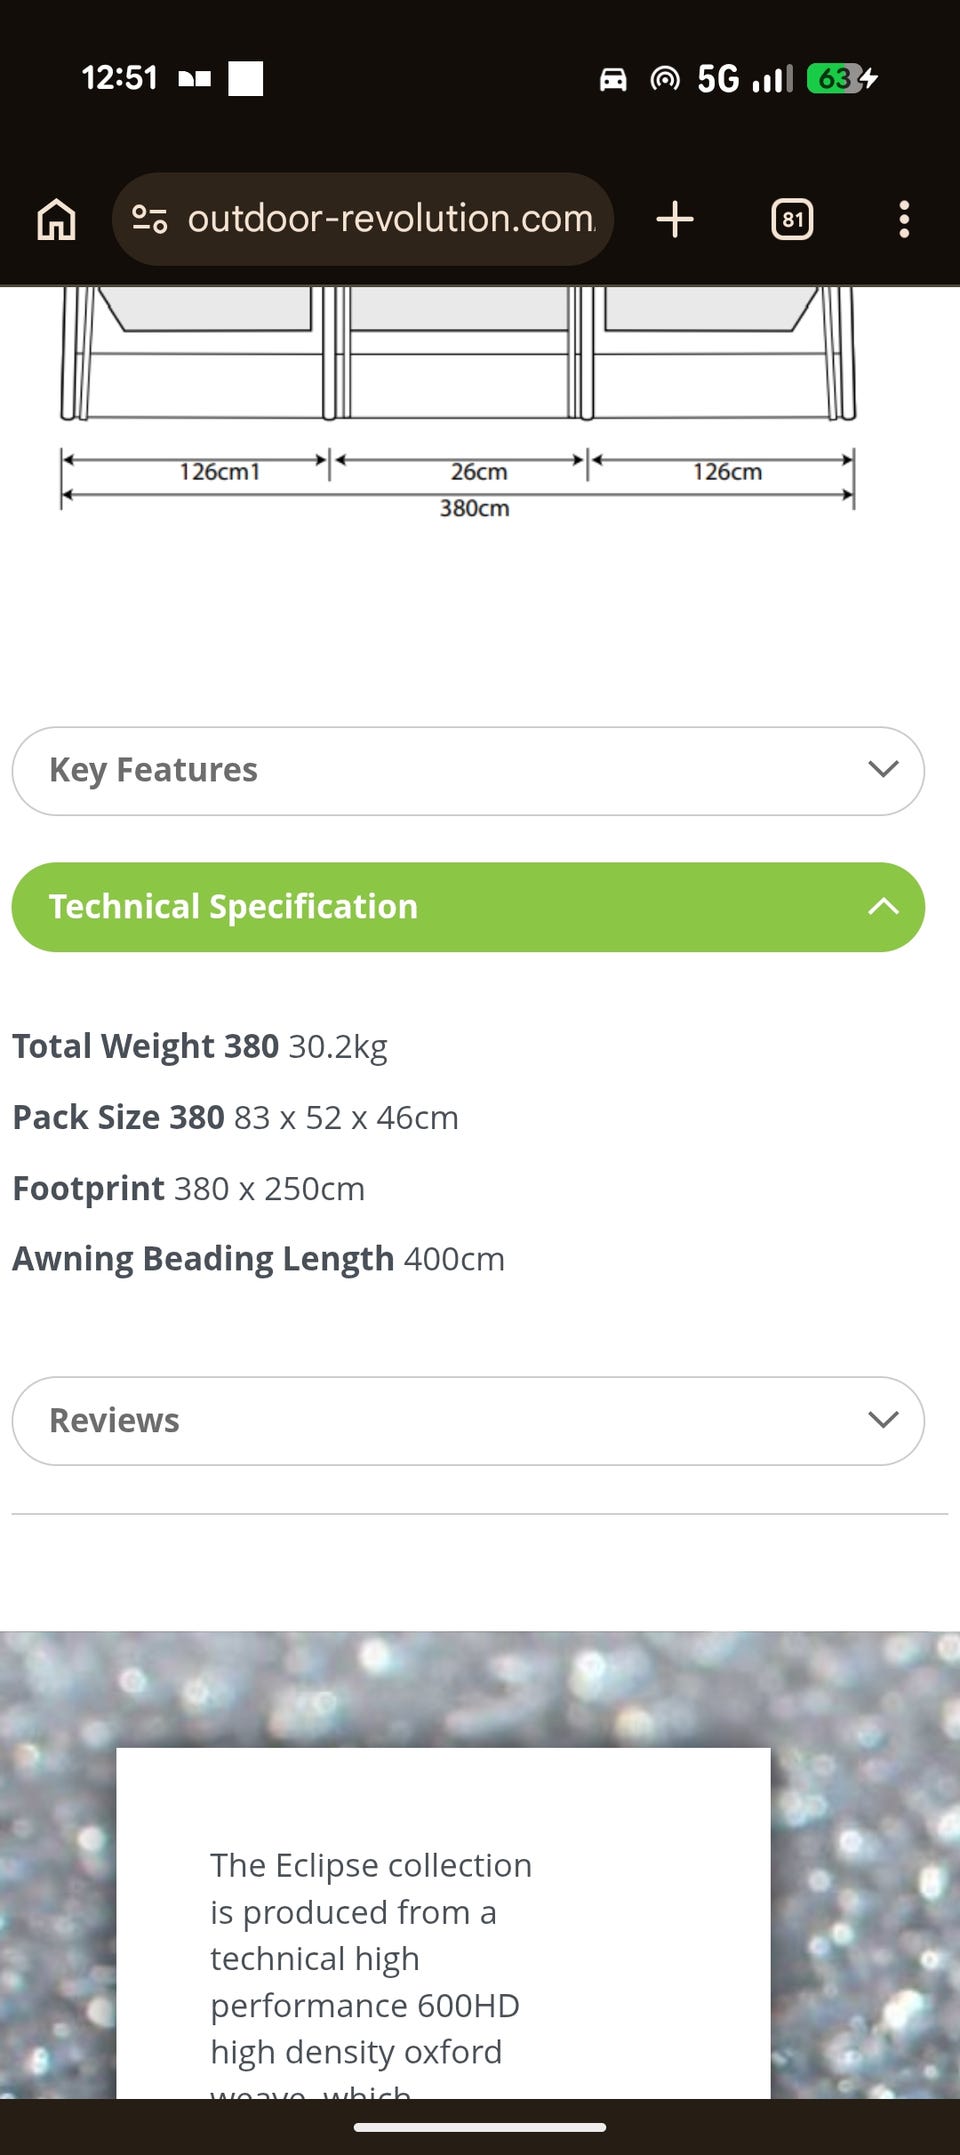Open the Chrome three-dot menu
Screen dimensions: 960x2155
904,219
